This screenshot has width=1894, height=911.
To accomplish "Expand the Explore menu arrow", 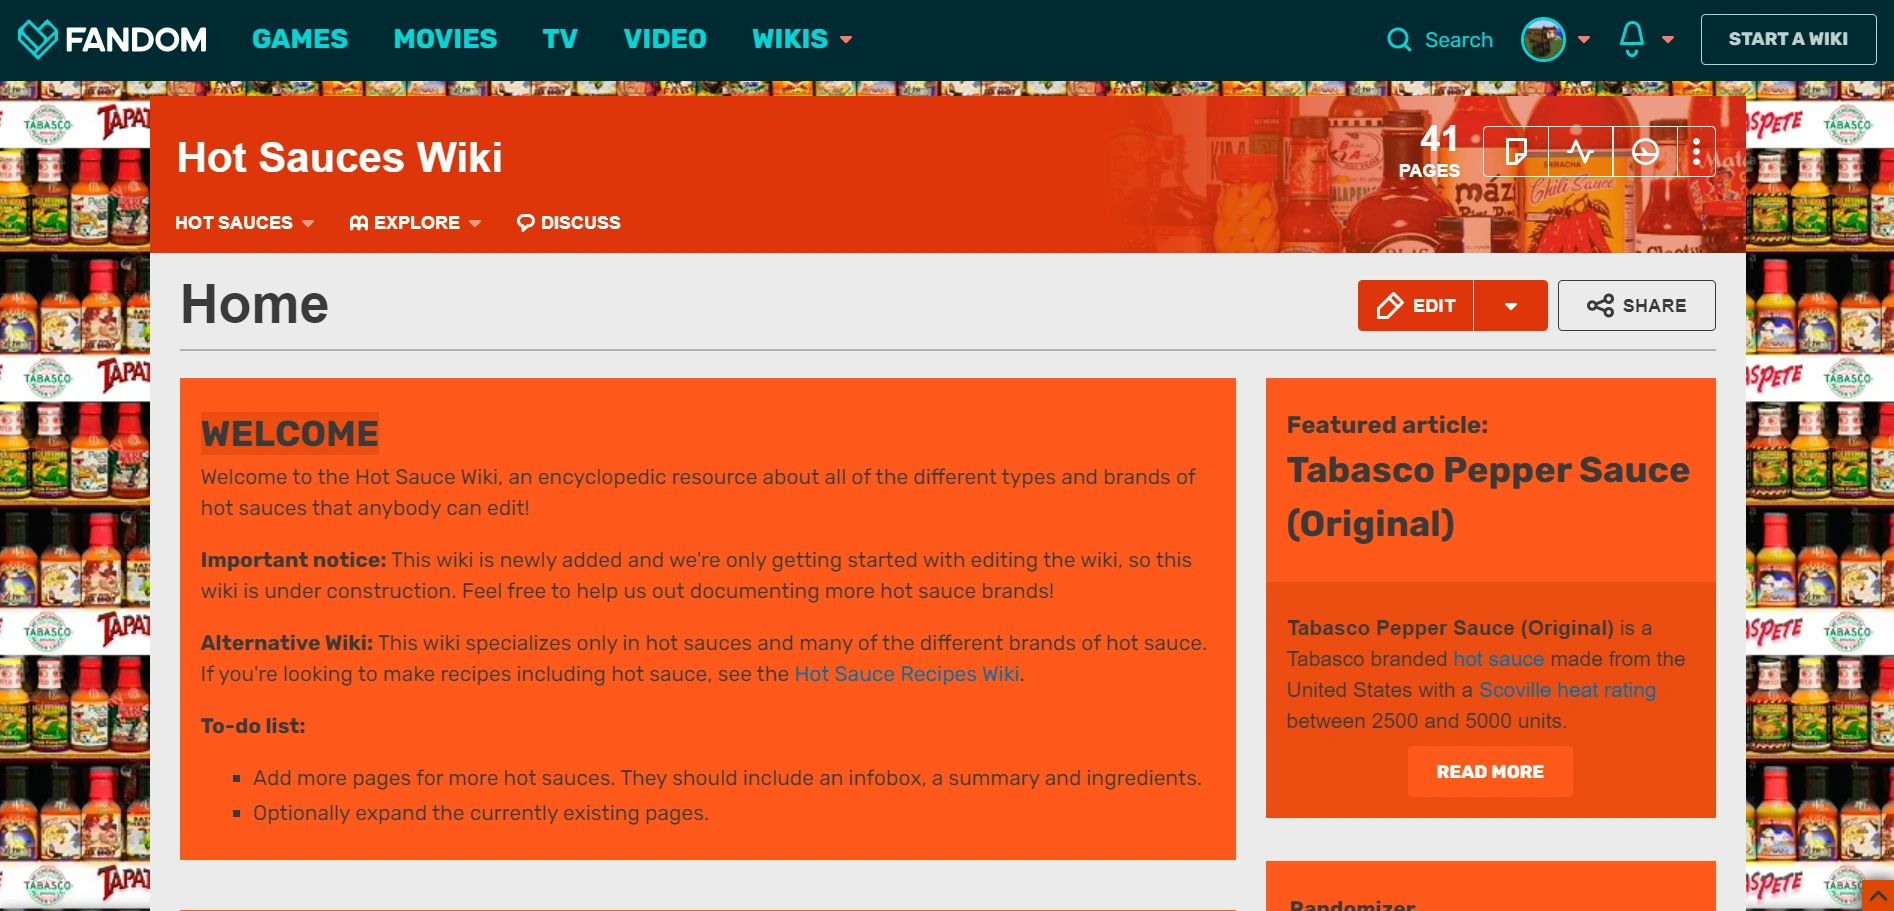I will (x=475, y=224).
